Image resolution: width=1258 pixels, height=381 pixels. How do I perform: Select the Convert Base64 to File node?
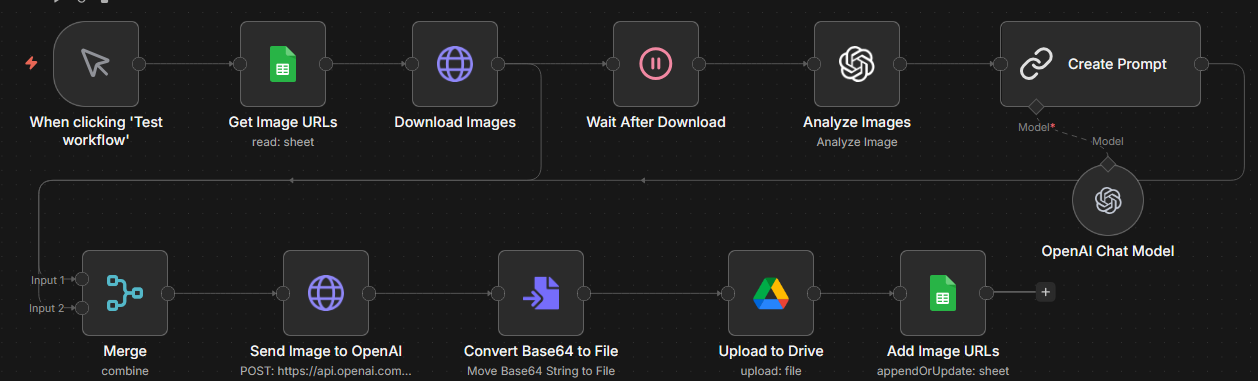pos(541,292)
